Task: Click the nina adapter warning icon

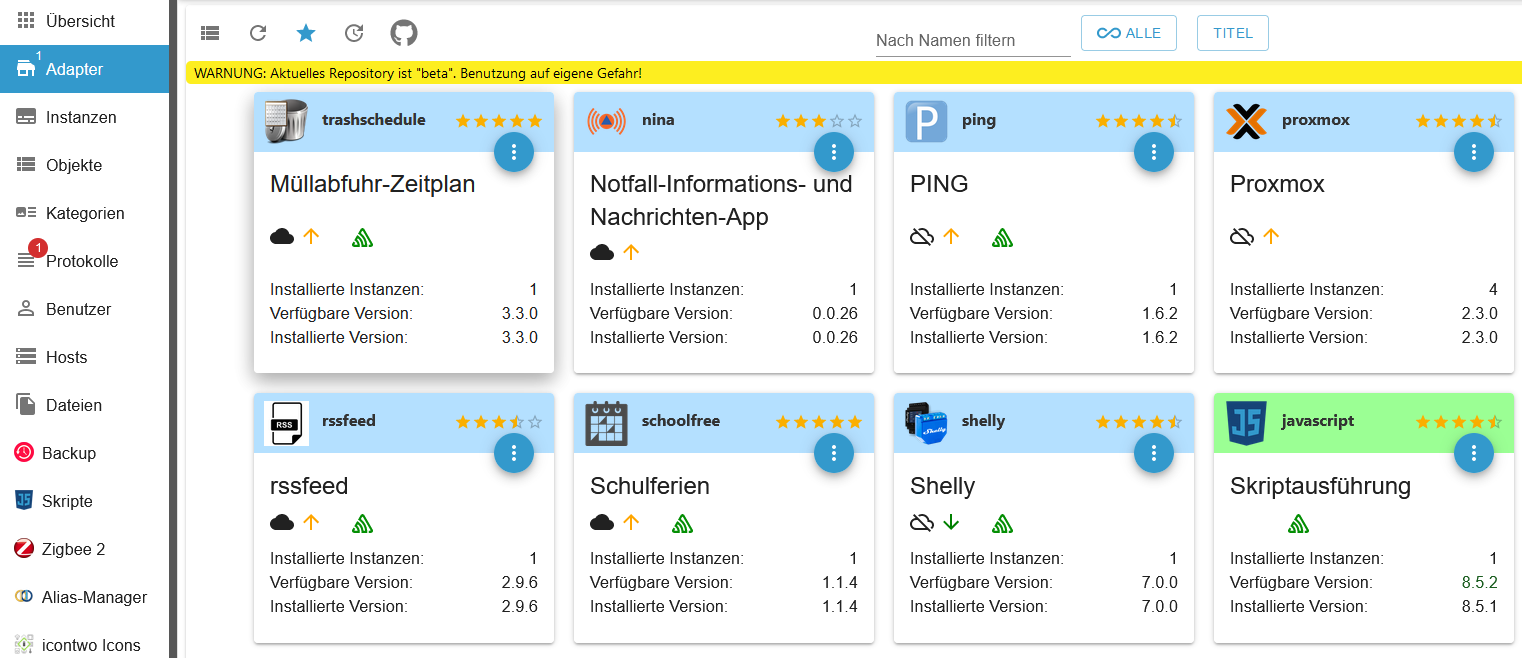Action: pos(606,121)
